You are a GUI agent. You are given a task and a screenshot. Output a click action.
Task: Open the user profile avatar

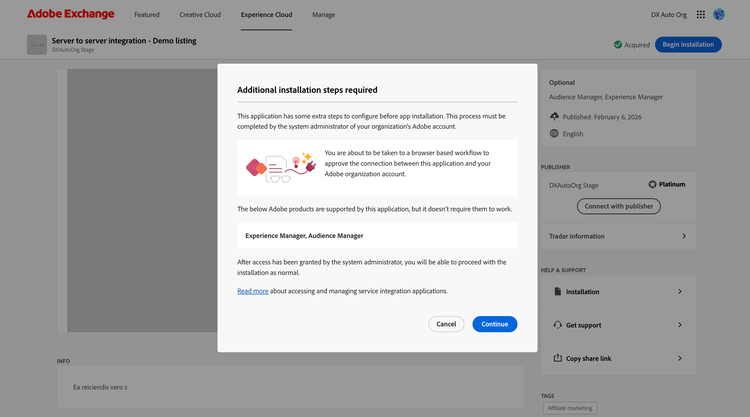(719, 14)
